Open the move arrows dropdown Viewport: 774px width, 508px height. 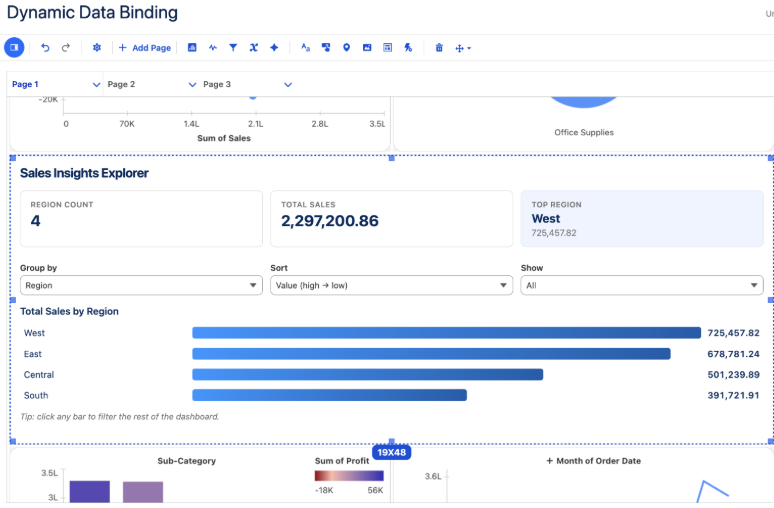pos(463,48)
